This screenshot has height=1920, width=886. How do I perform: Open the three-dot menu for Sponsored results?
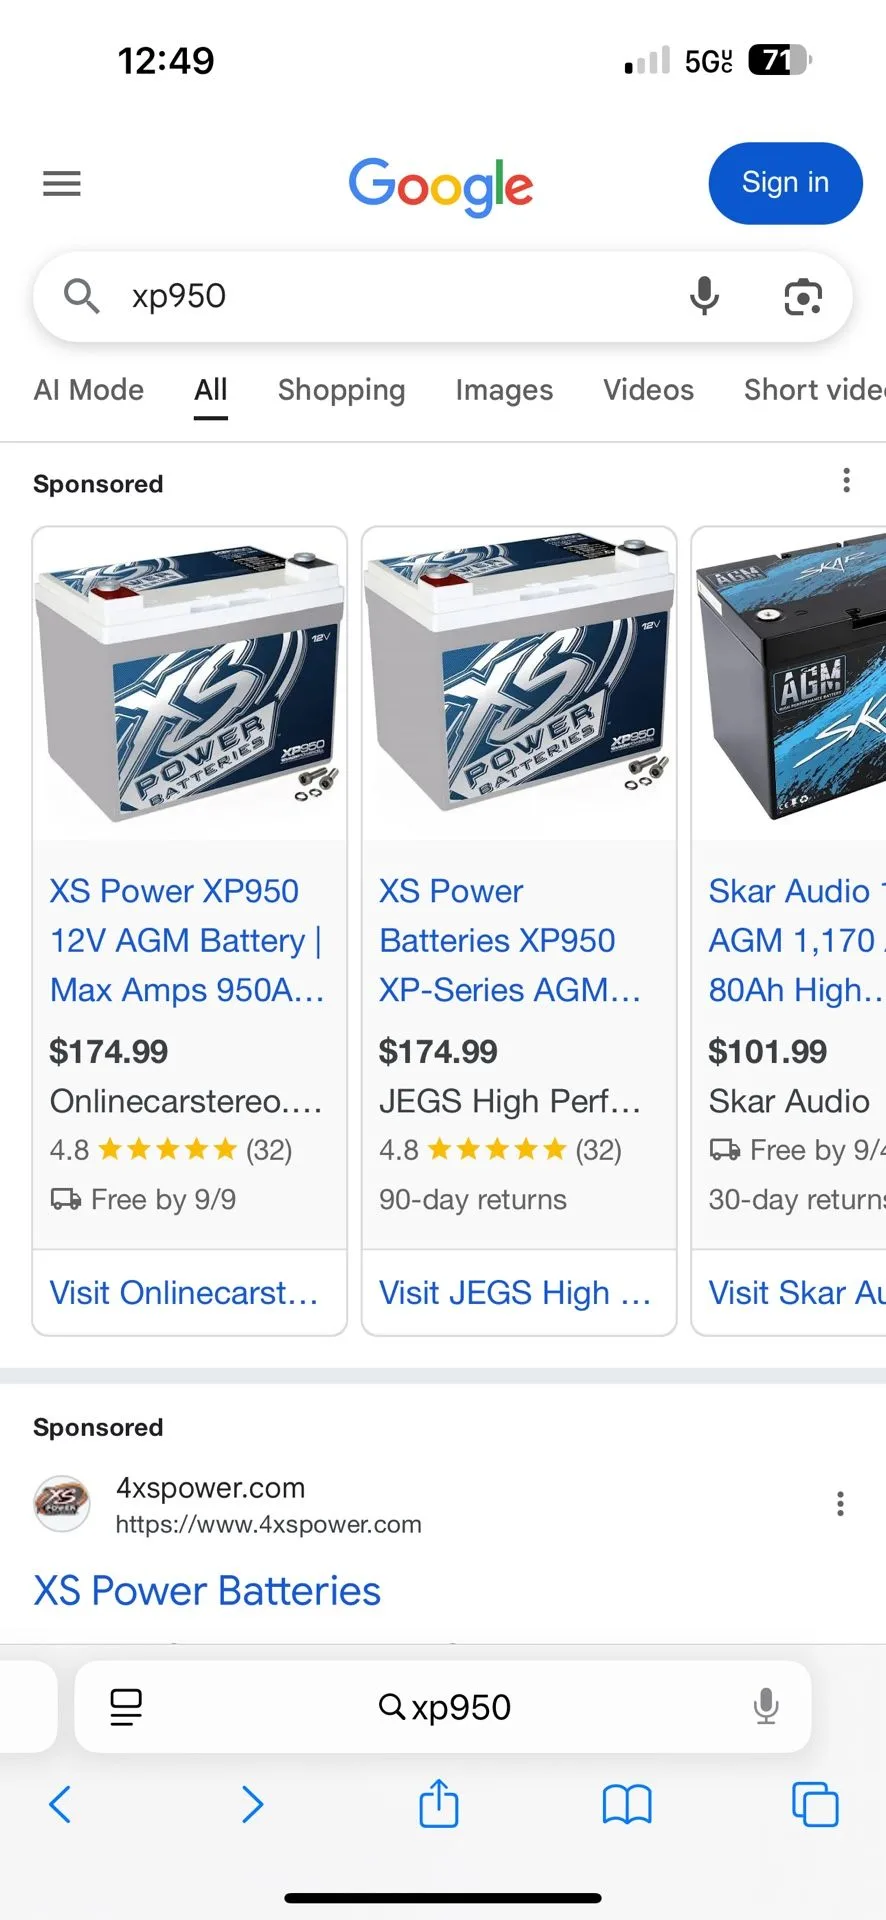[845, 481]
